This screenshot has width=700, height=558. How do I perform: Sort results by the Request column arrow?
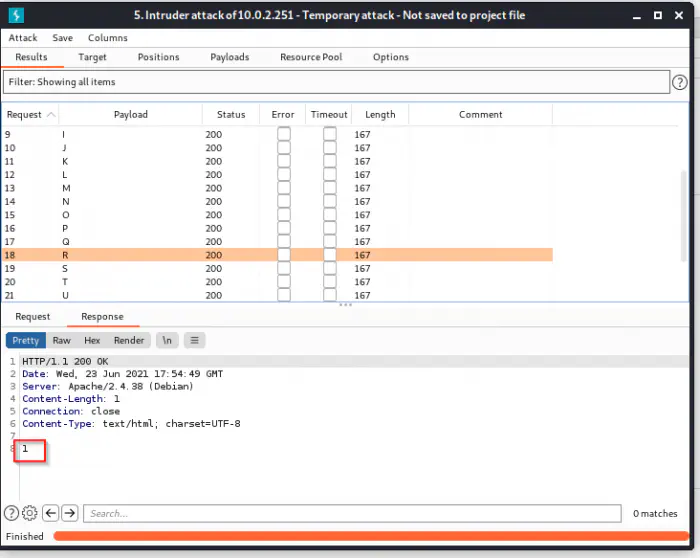51,115
